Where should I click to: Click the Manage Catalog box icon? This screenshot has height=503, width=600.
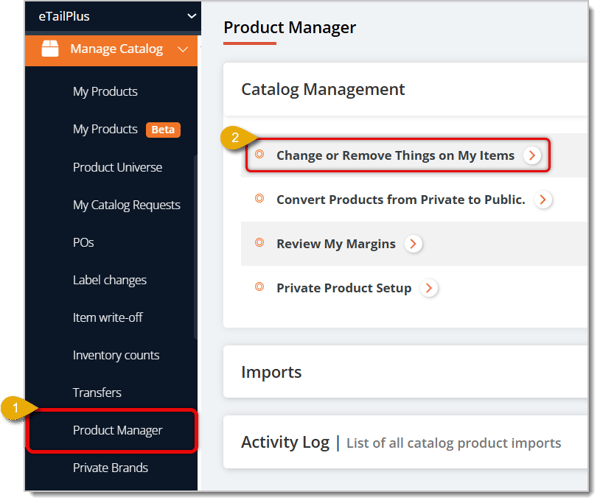[x=50, y=49]
